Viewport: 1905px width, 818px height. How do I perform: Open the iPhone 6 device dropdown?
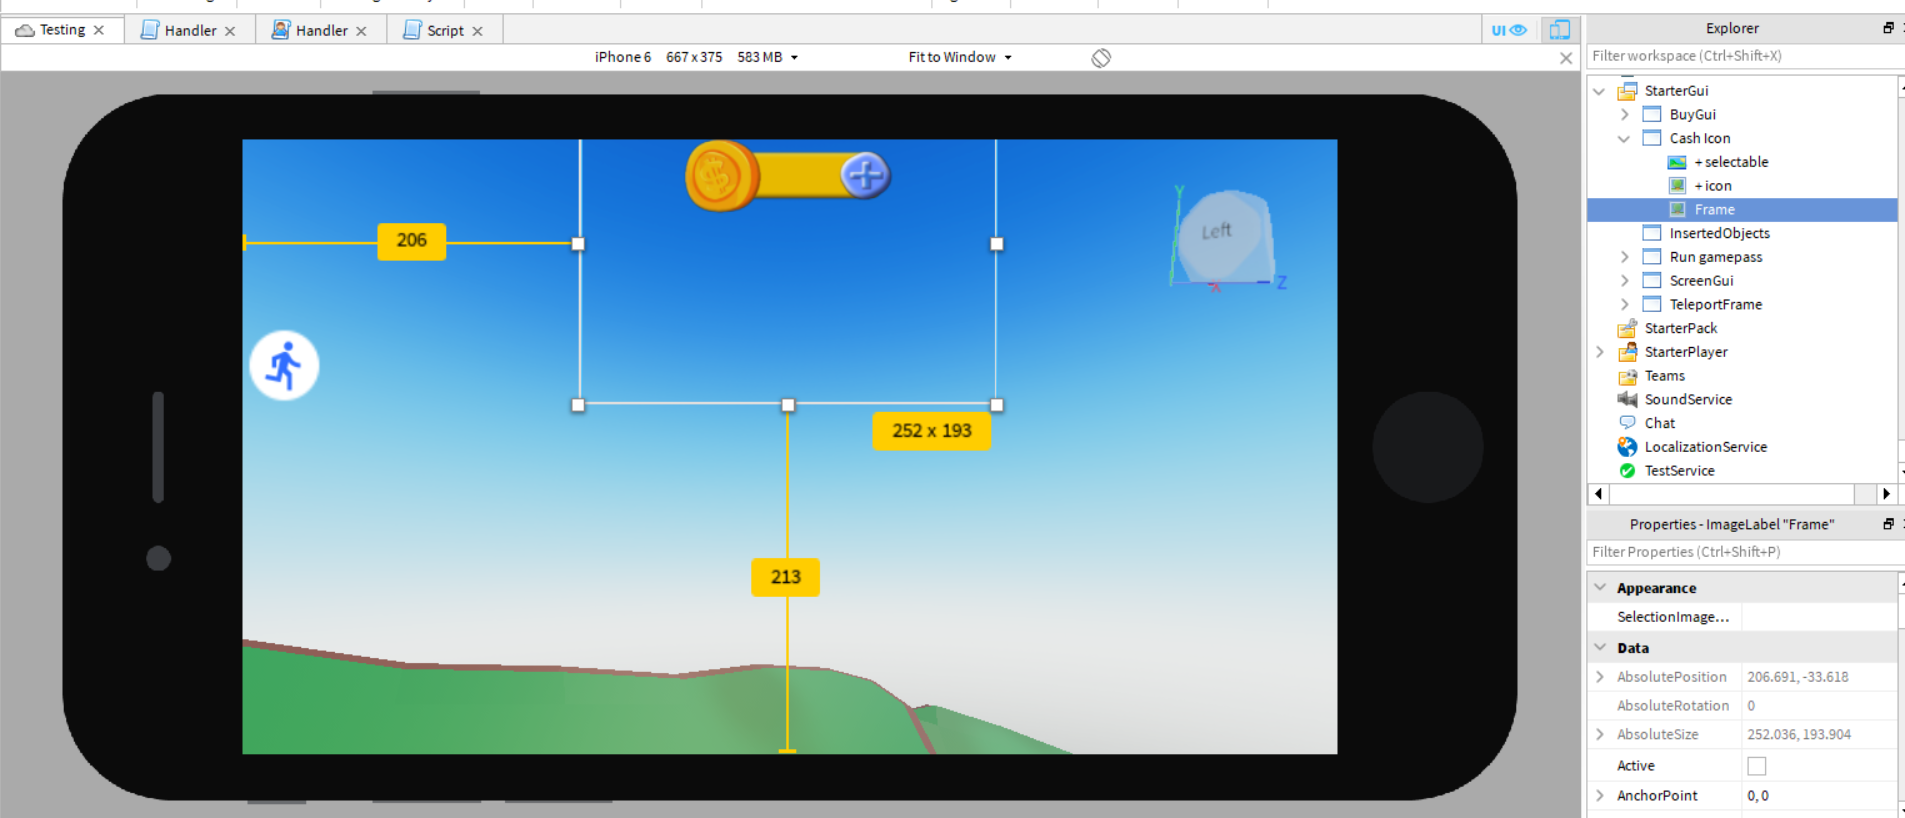[x=697, y=57]
